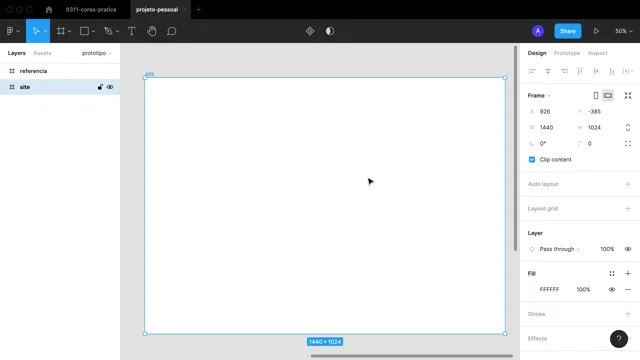
Task: Select the Comment tool
Action: (x=171, y=31)
